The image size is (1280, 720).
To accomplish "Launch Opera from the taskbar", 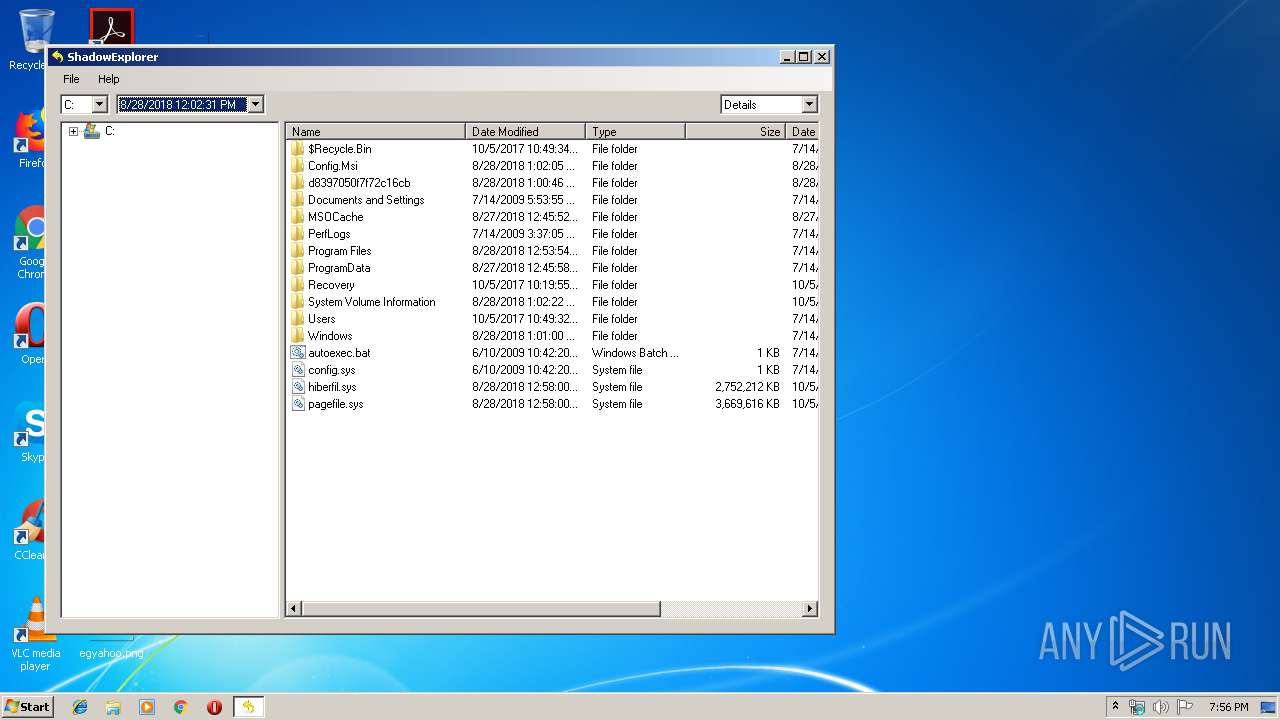I will click(x=214, y=707).
